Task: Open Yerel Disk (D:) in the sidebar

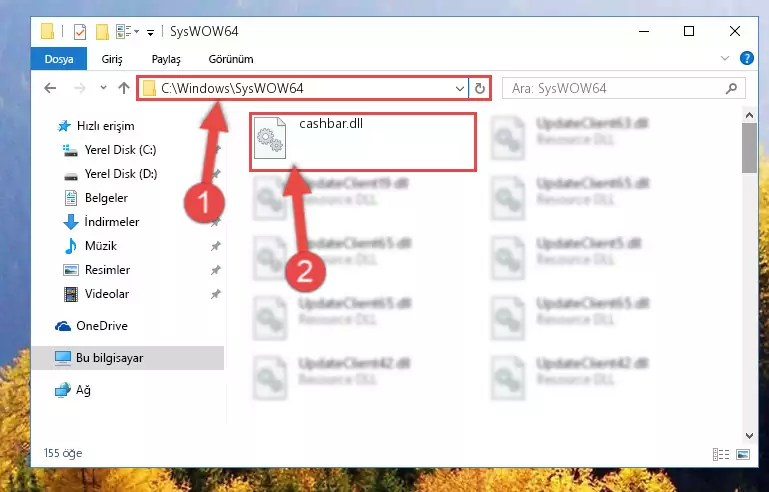Action: pyautogui.click(x=111, y=174)
